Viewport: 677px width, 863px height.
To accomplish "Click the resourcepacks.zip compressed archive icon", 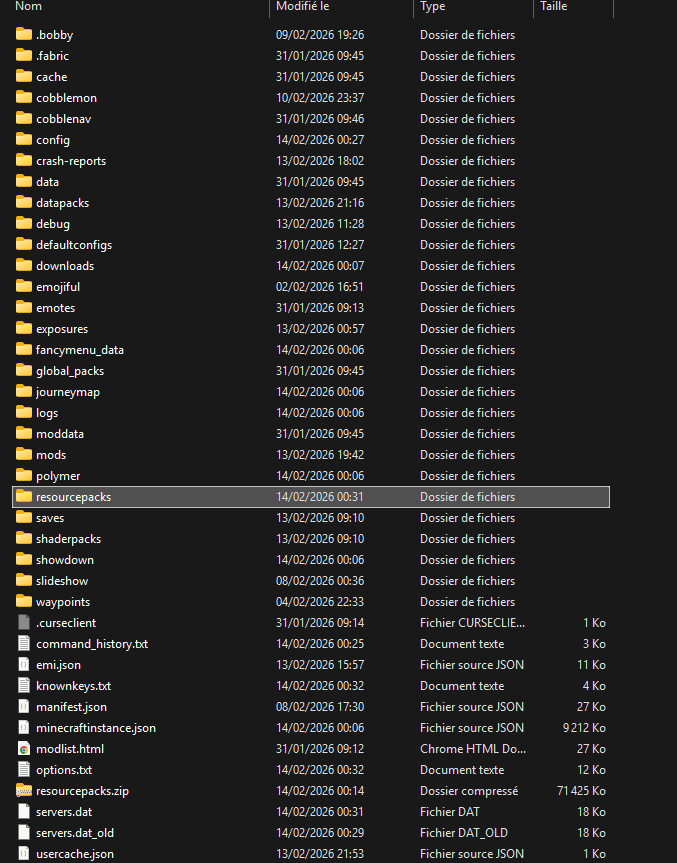I will [x=24, y=791].
